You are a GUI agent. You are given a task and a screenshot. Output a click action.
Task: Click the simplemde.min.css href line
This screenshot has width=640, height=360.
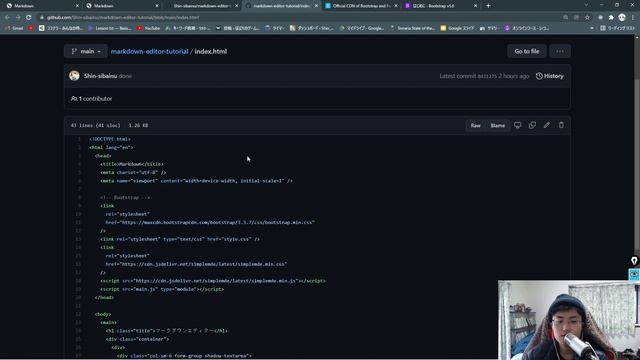click(x=196, y=264)
